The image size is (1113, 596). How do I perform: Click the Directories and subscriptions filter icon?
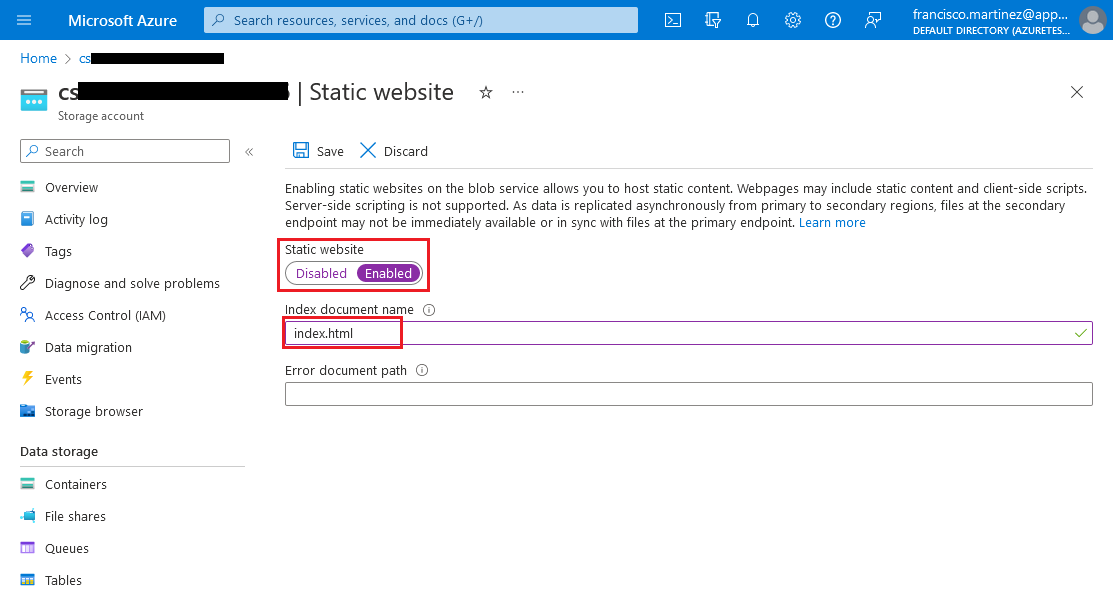pos(713,20)
